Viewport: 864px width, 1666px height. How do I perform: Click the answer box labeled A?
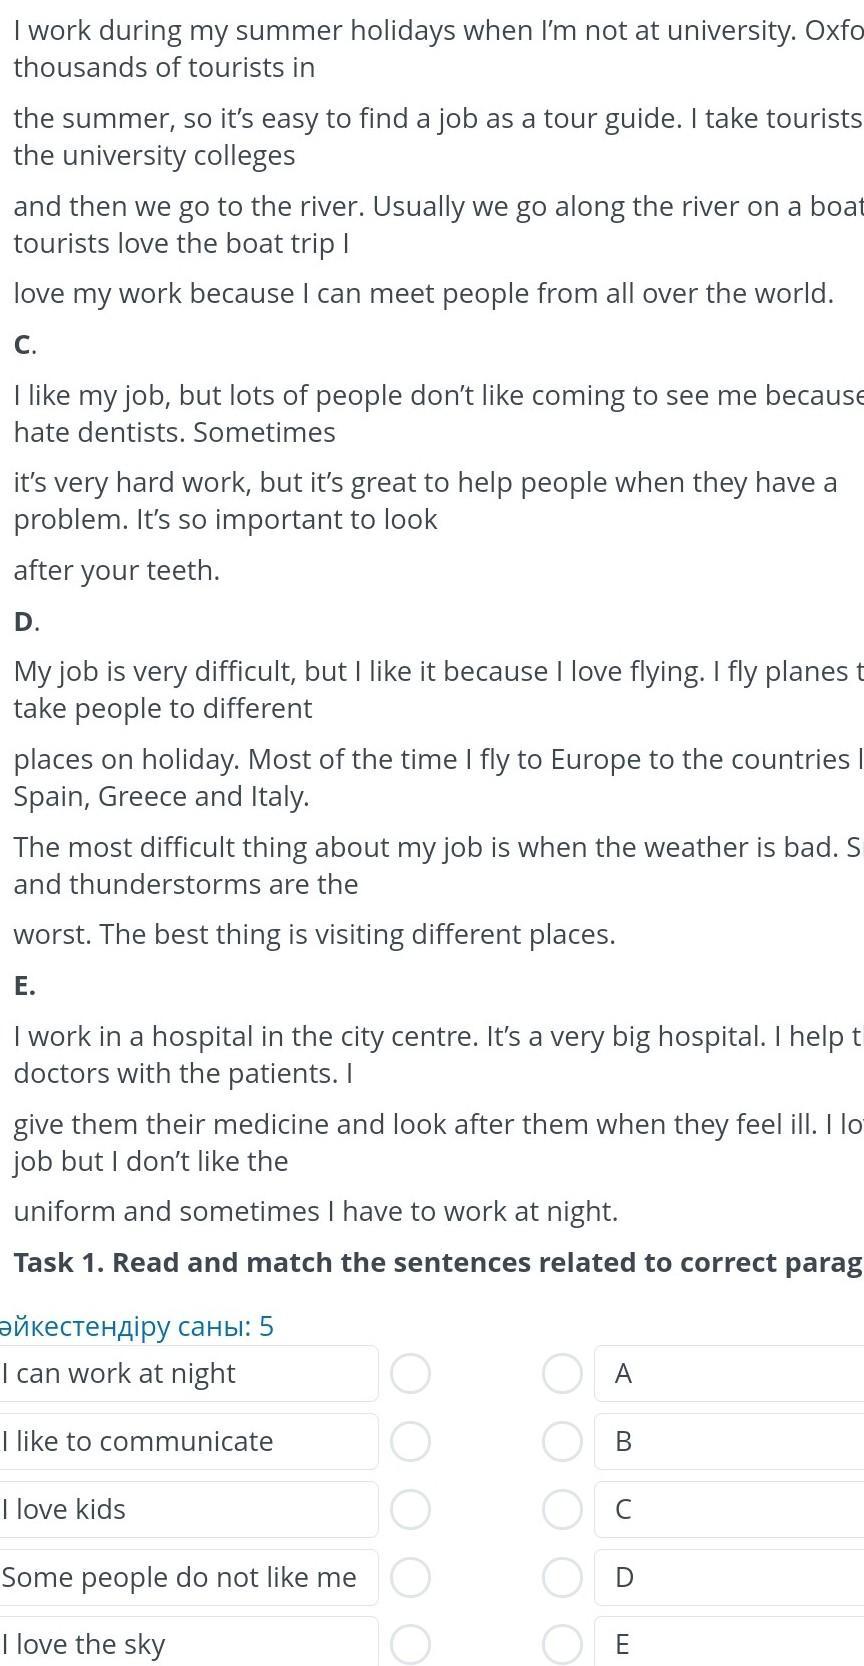pyautogui.click(x=730, y=1373)
